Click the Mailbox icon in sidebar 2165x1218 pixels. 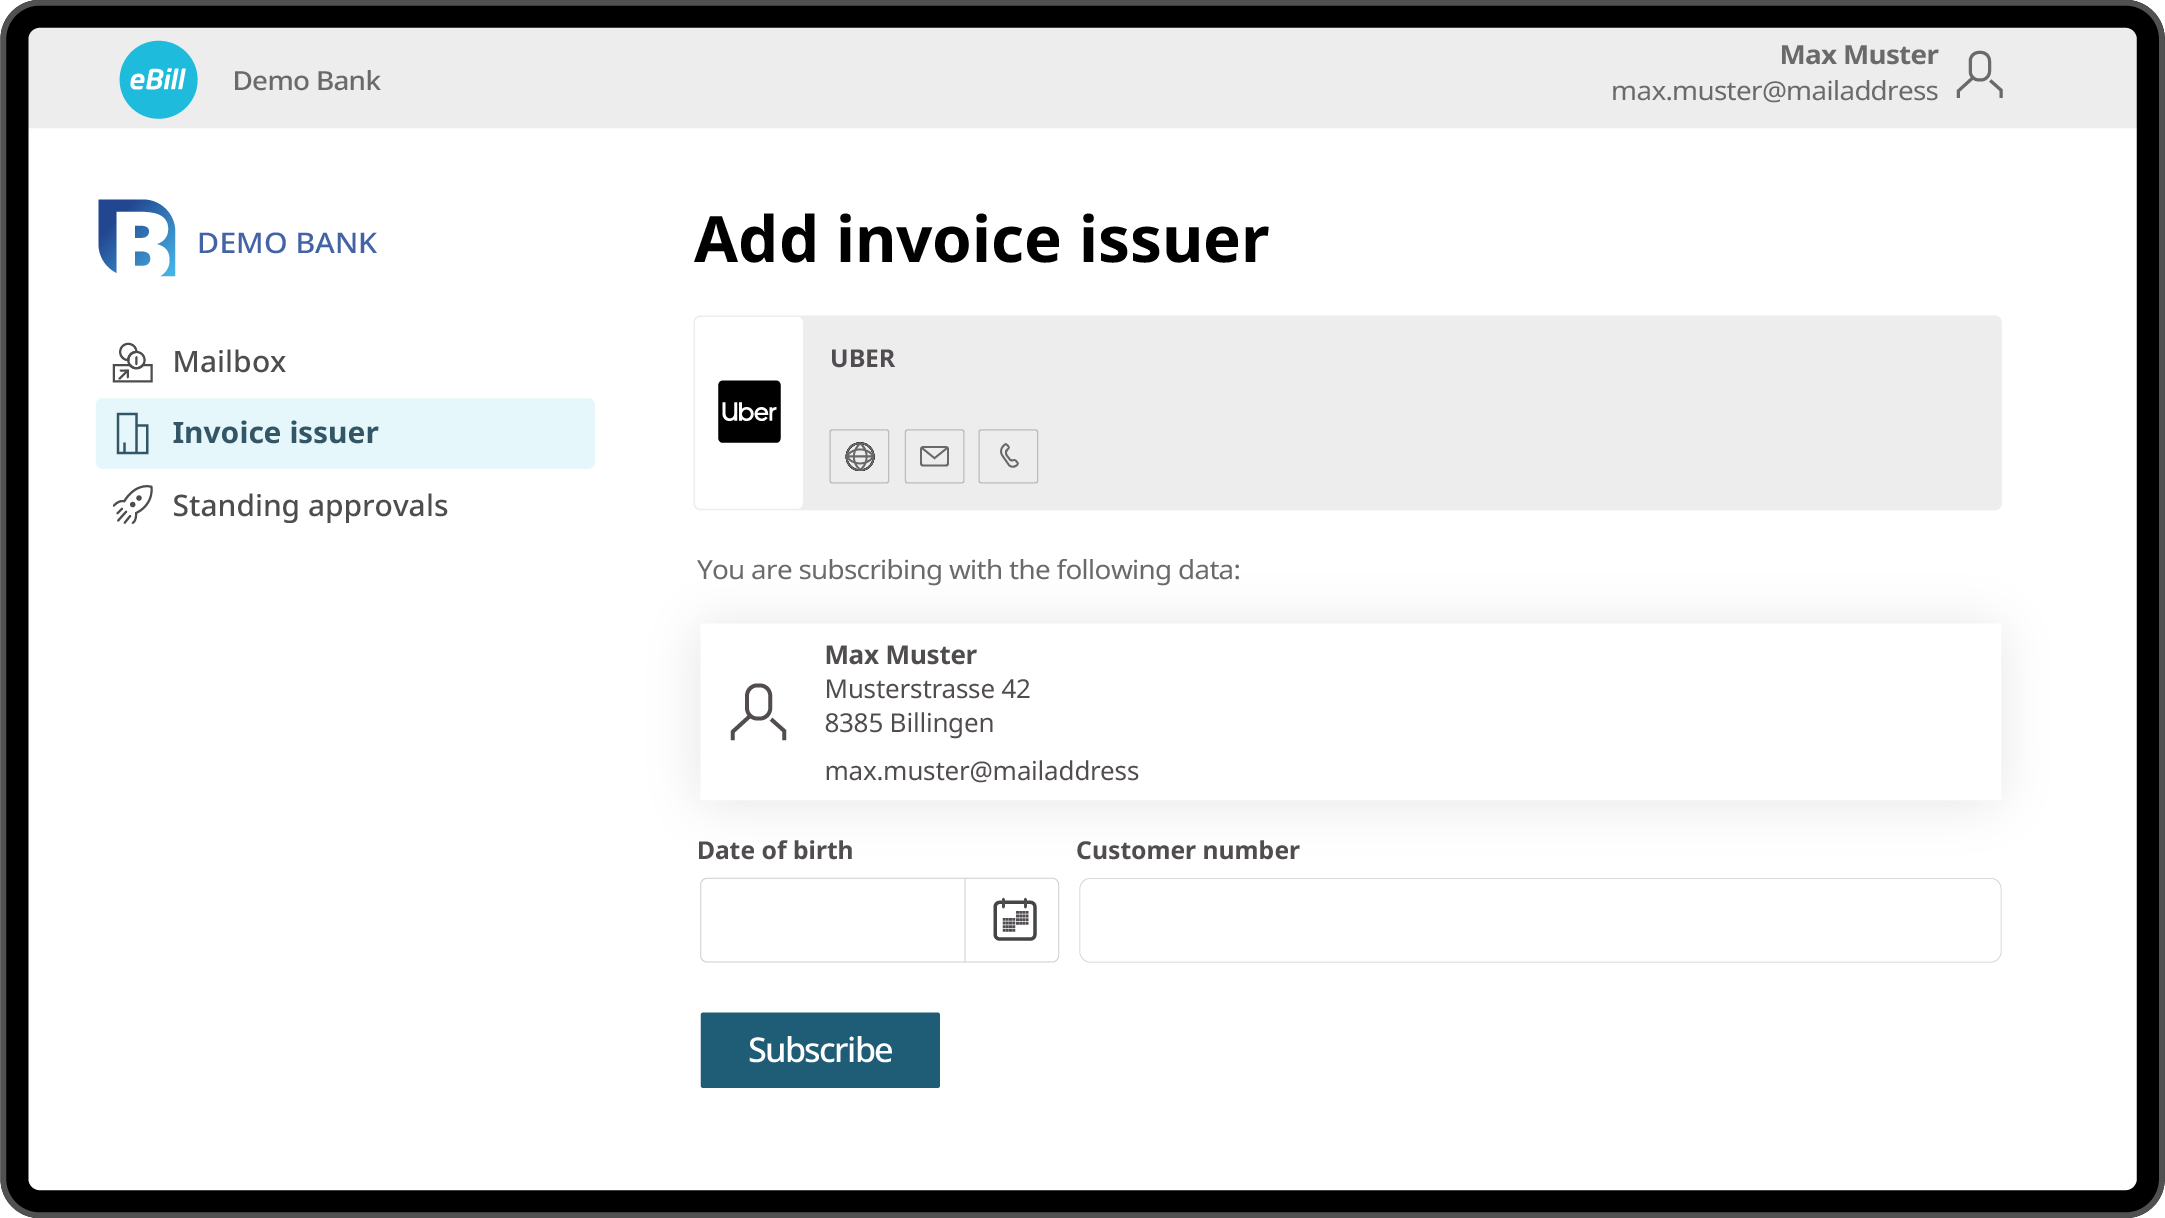click(x=132, y=362)
